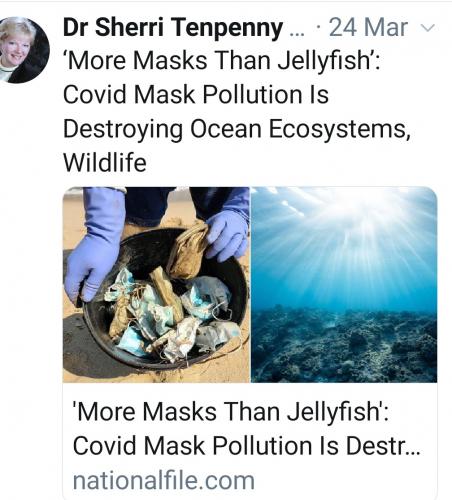The width and height of the screenshot is (452, 500).
Task: Select tweet line 'Covid Mask Pollution Is'
Action: pos(196,95)
